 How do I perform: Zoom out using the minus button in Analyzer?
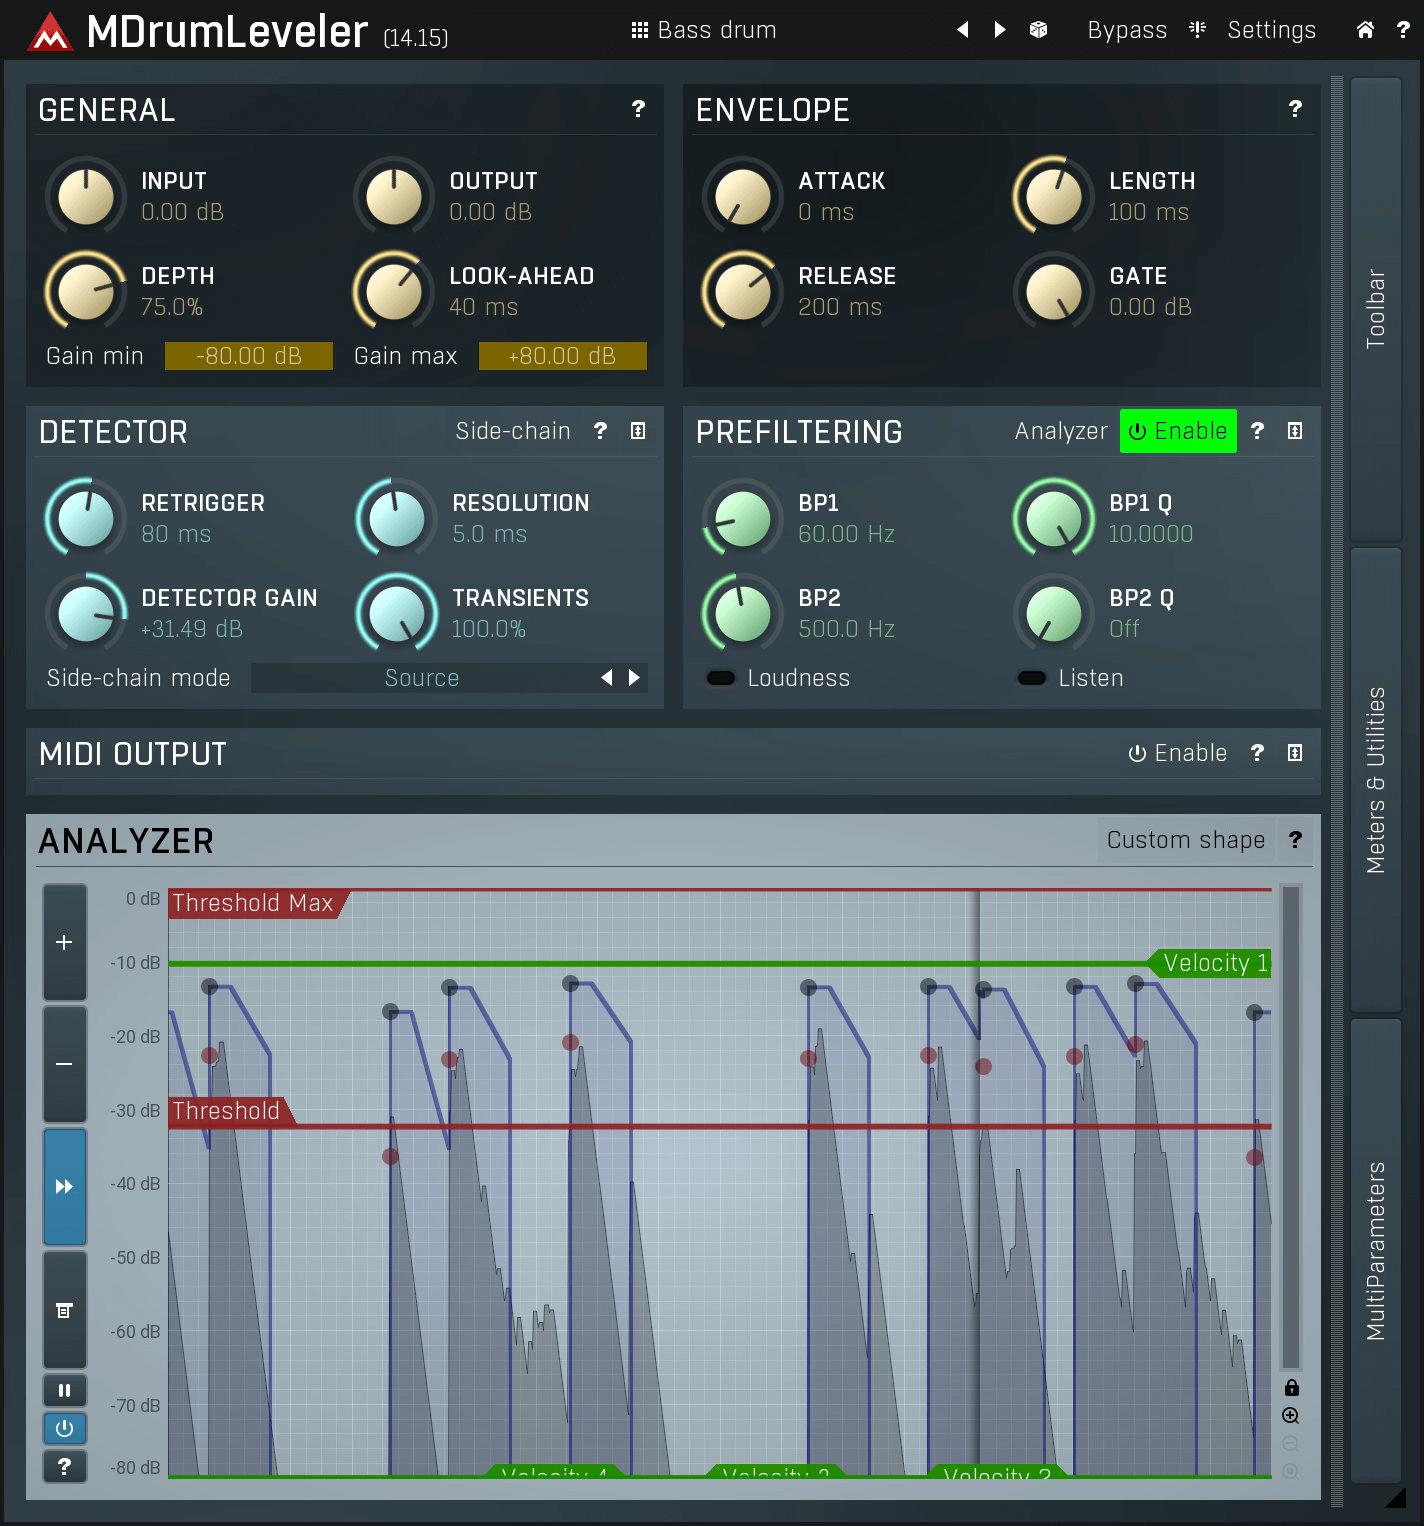(x=64, y=1063)
